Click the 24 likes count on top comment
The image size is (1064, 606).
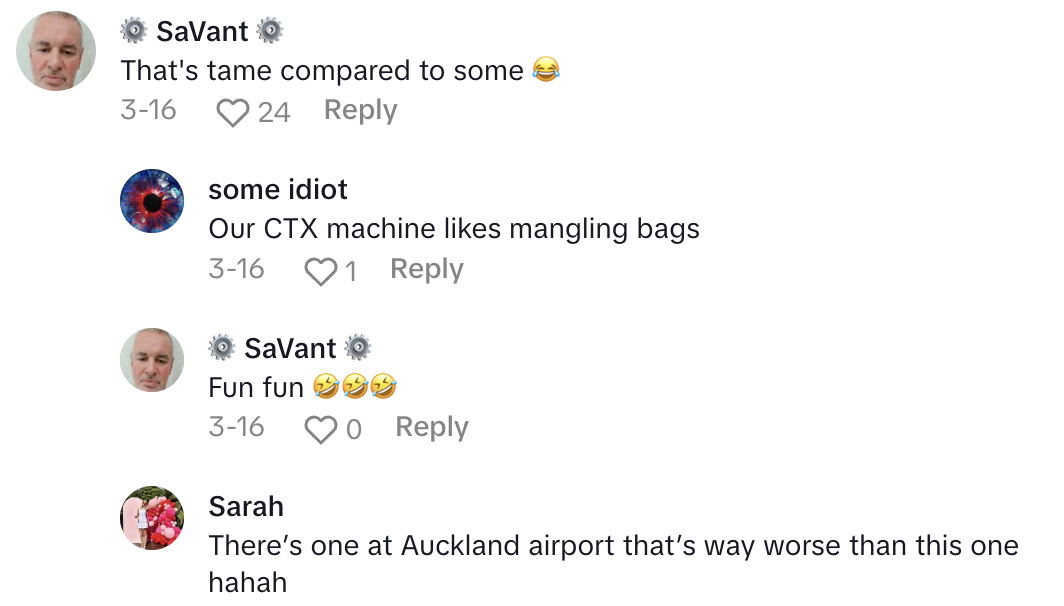(x=273, y=112)
